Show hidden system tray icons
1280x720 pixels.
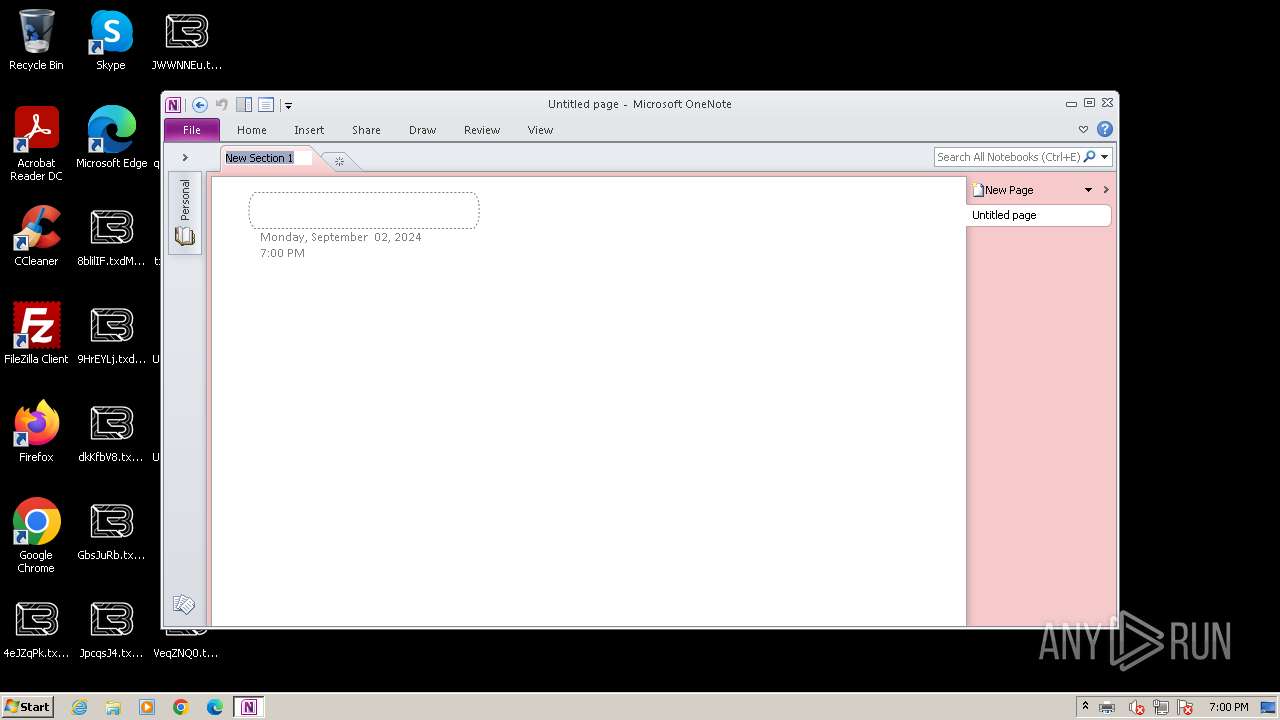click(x=1085, y=707)
